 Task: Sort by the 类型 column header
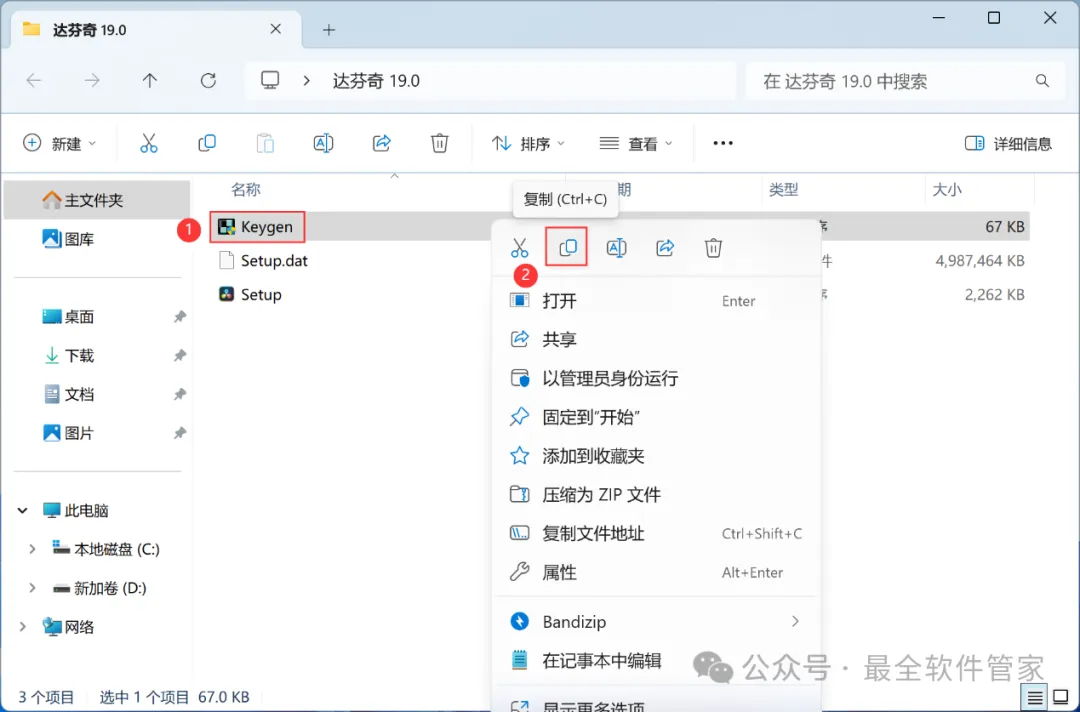pos(784,189)
